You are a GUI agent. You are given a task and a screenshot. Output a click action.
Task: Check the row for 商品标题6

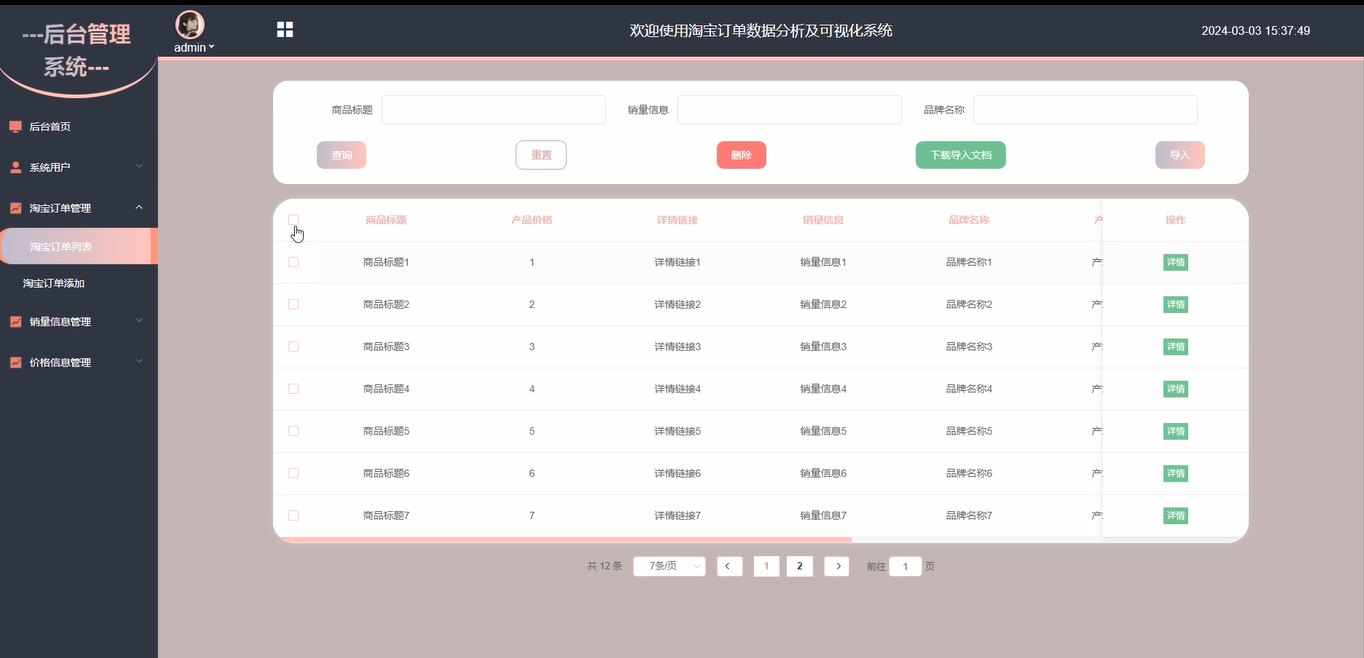pyautogui.click(x=293, y=473)
